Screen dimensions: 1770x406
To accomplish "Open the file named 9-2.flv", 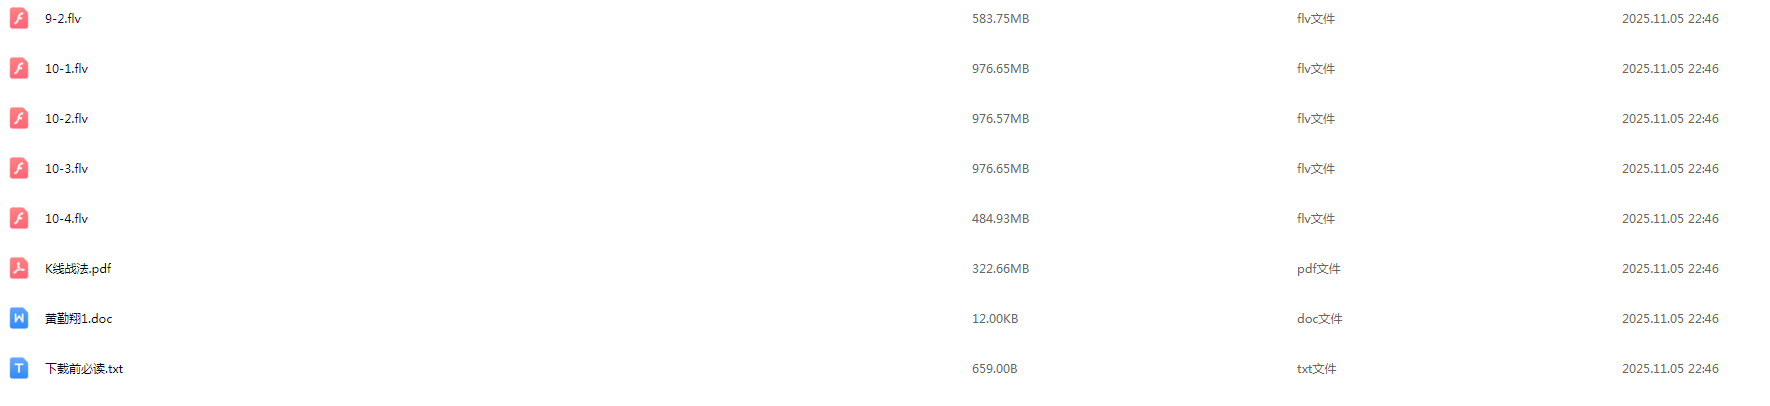I will [63, 19].
